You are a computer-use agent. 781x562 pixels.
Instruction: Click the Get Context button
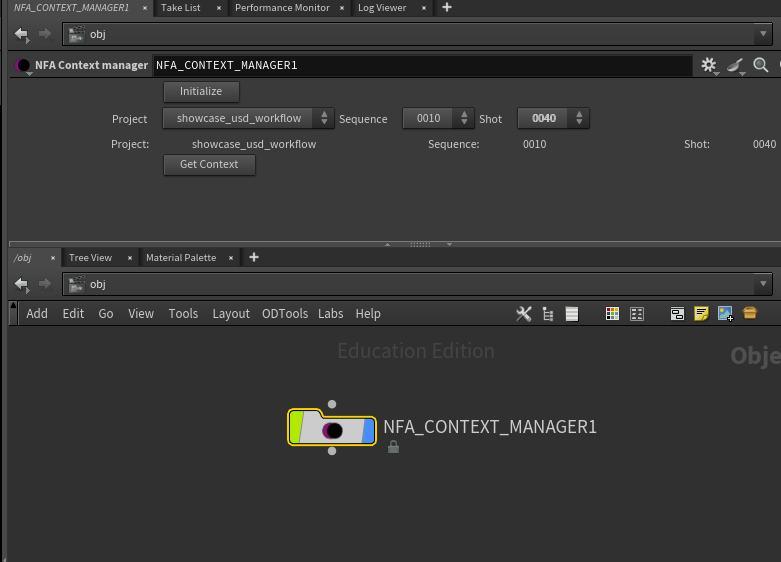[x=209, y=164]
